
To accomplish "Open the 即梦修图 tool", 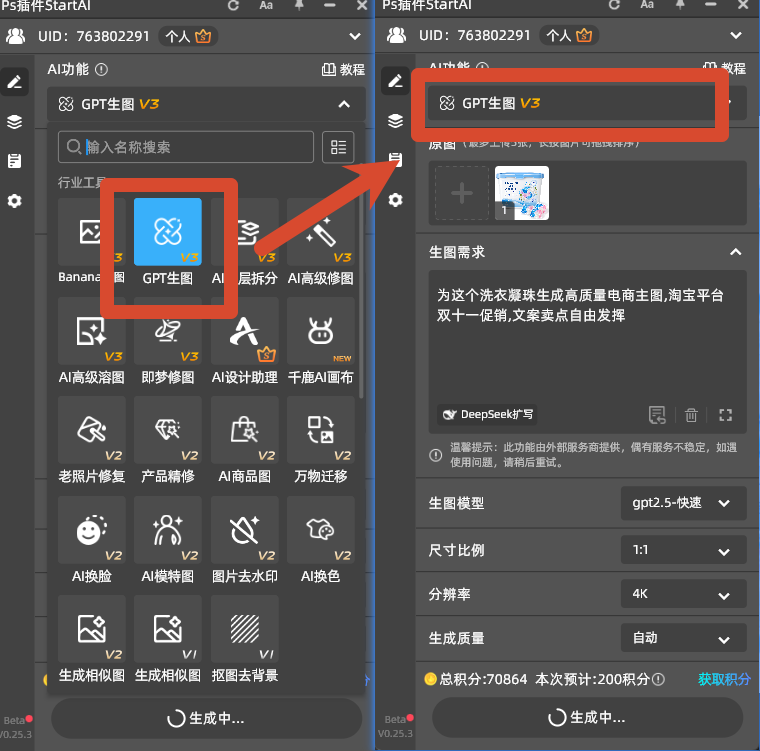I will 168,331.
